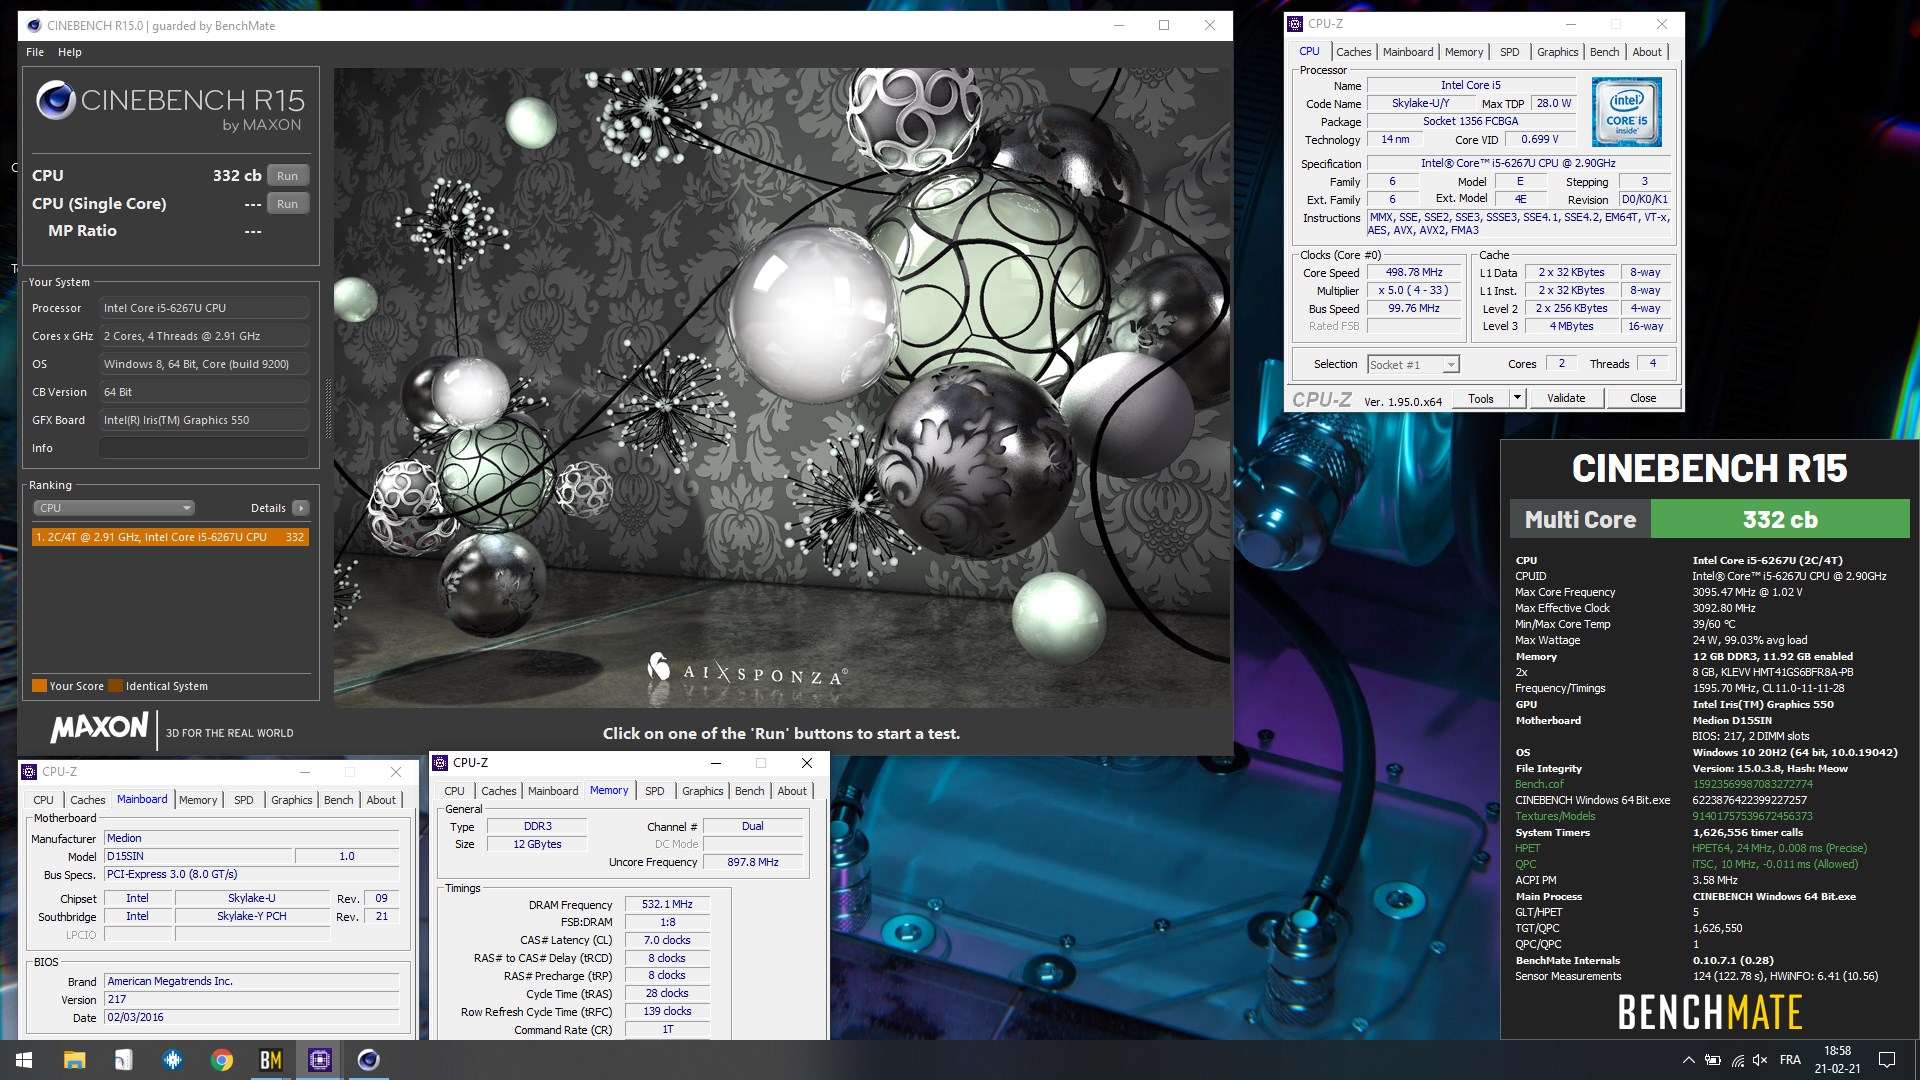This screenshot has width=1920, height=1080.
Task: Click the Close button in CPU-Z
Action: pyautogui.click(x=1643, y=398)
